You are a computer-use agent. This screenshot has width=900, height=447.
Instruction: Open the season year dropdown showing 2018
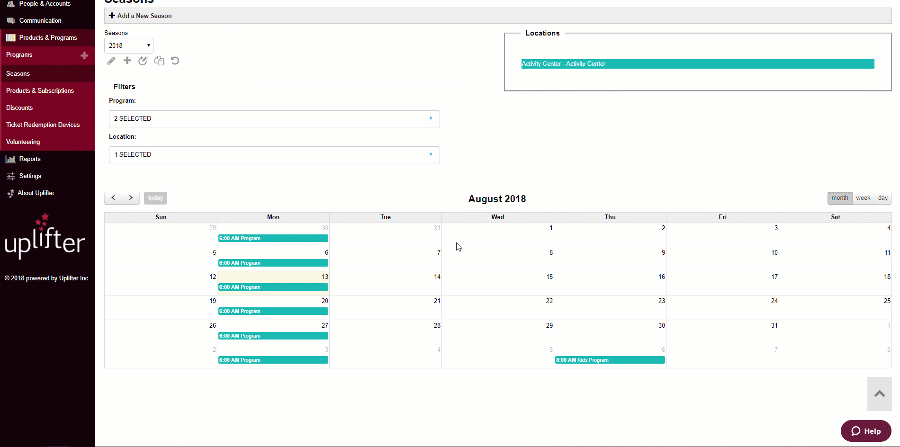129,45
